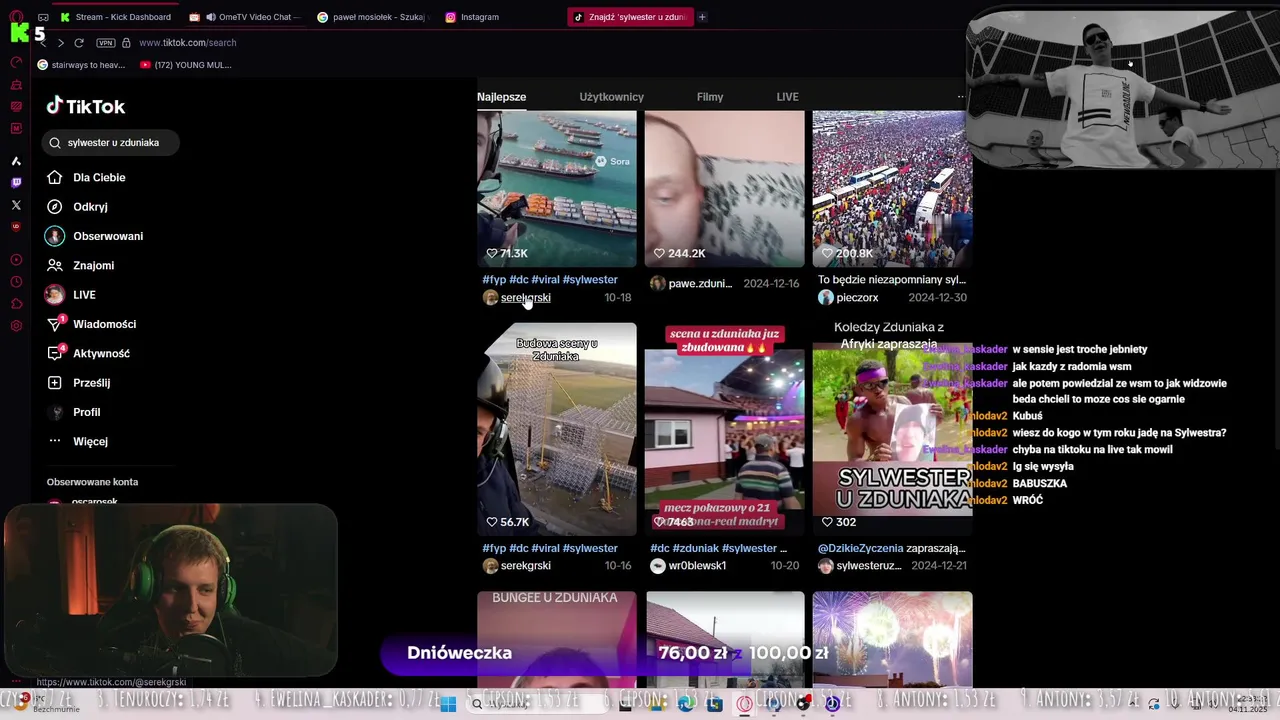Open new browser tab with plus button
1280x720 pixels.
[x=702, y=17]
